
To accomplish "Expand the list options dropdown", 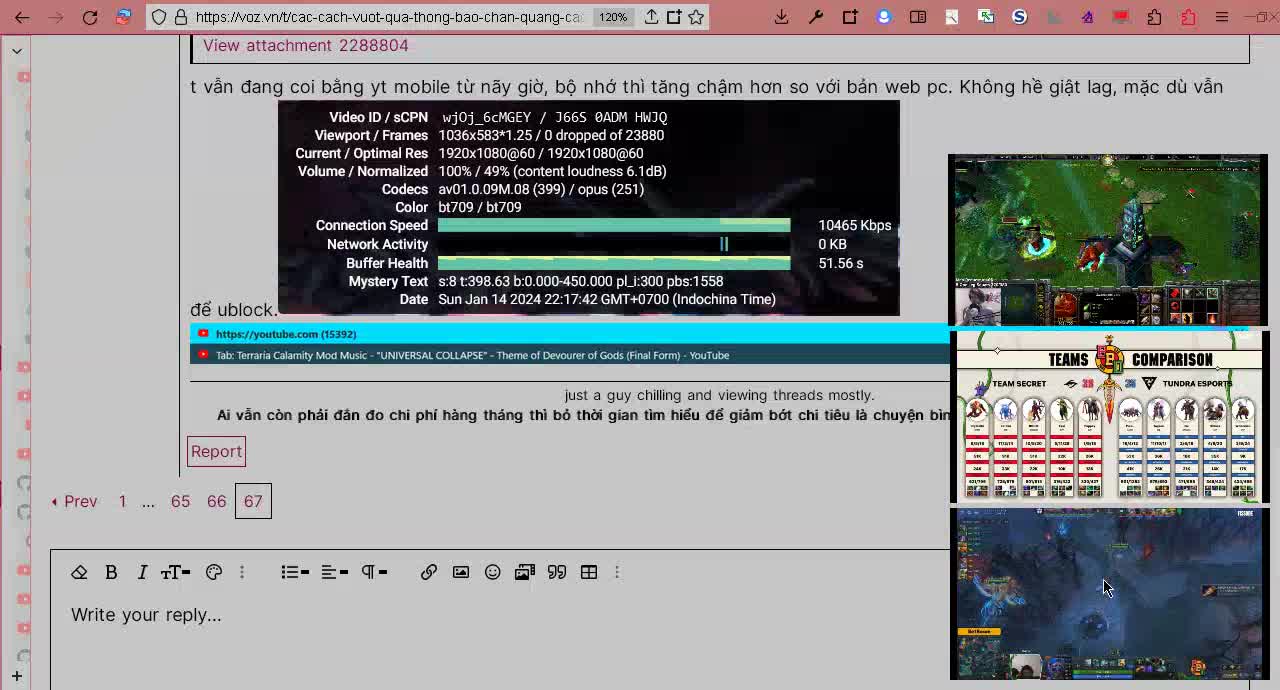I will click(x=294, y=572).
